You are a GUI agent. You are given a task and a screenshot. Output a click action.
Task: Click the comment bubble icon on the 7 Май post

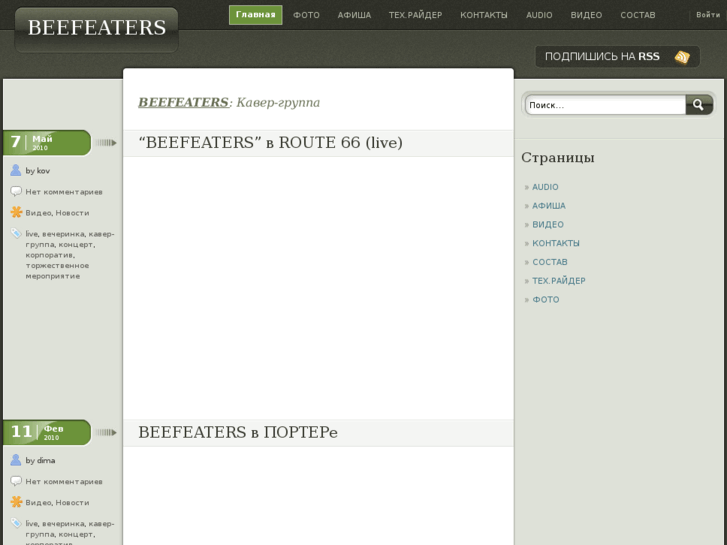pos(16,191)
